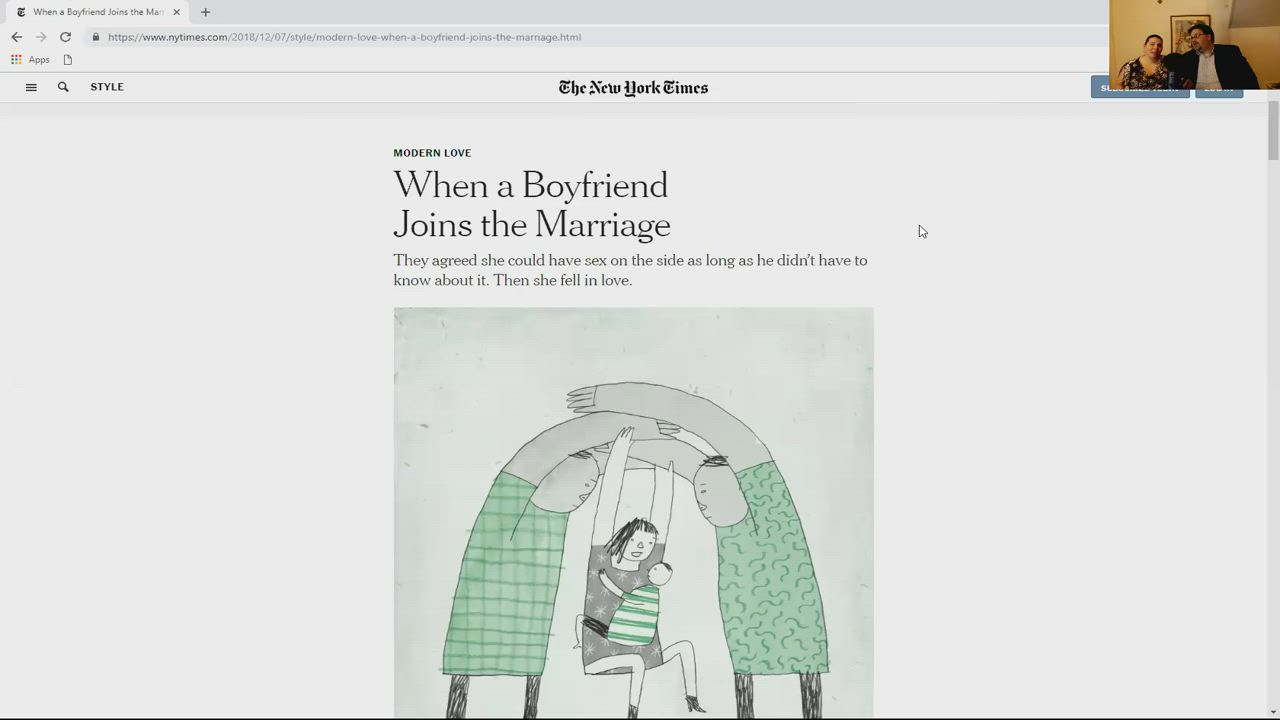1280x720 pixels.
Task: Open the Apps grid bookmark
Action: click(30, 60)
